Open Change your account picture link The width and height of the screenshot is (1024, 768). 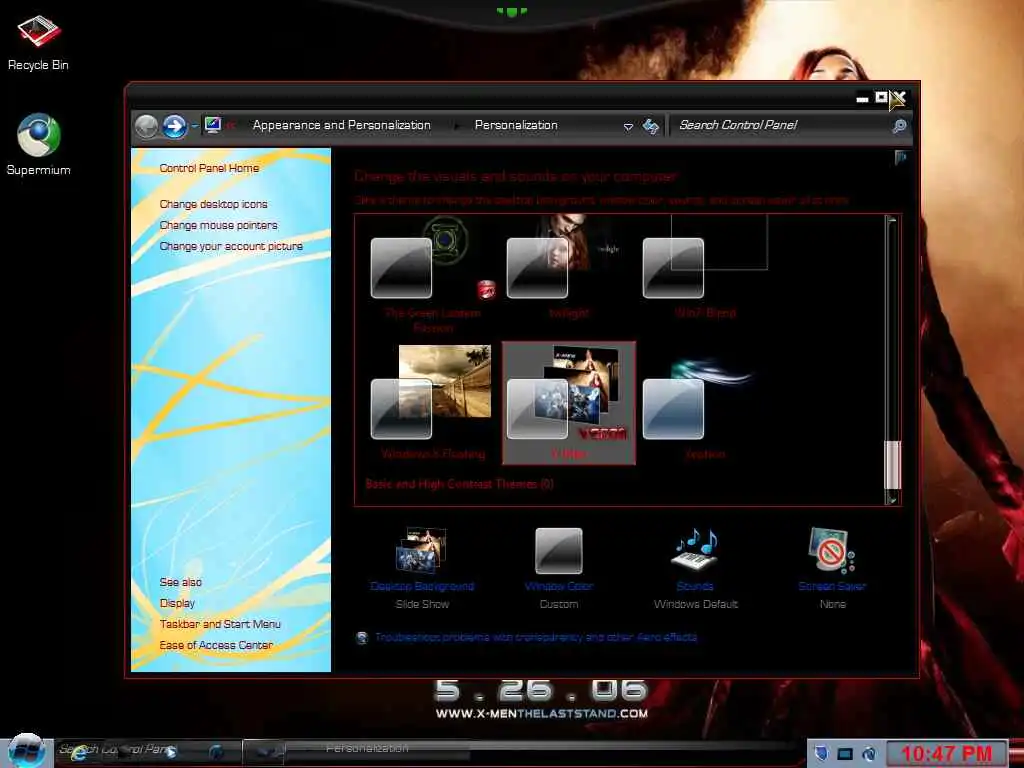(x=231, y=246)
